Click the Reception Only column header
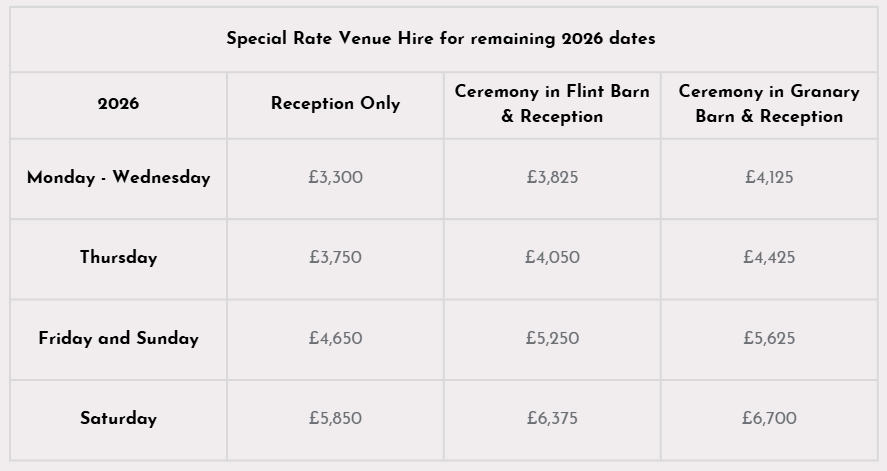Viewport: 887px width, 471px height. pos(335,103)
